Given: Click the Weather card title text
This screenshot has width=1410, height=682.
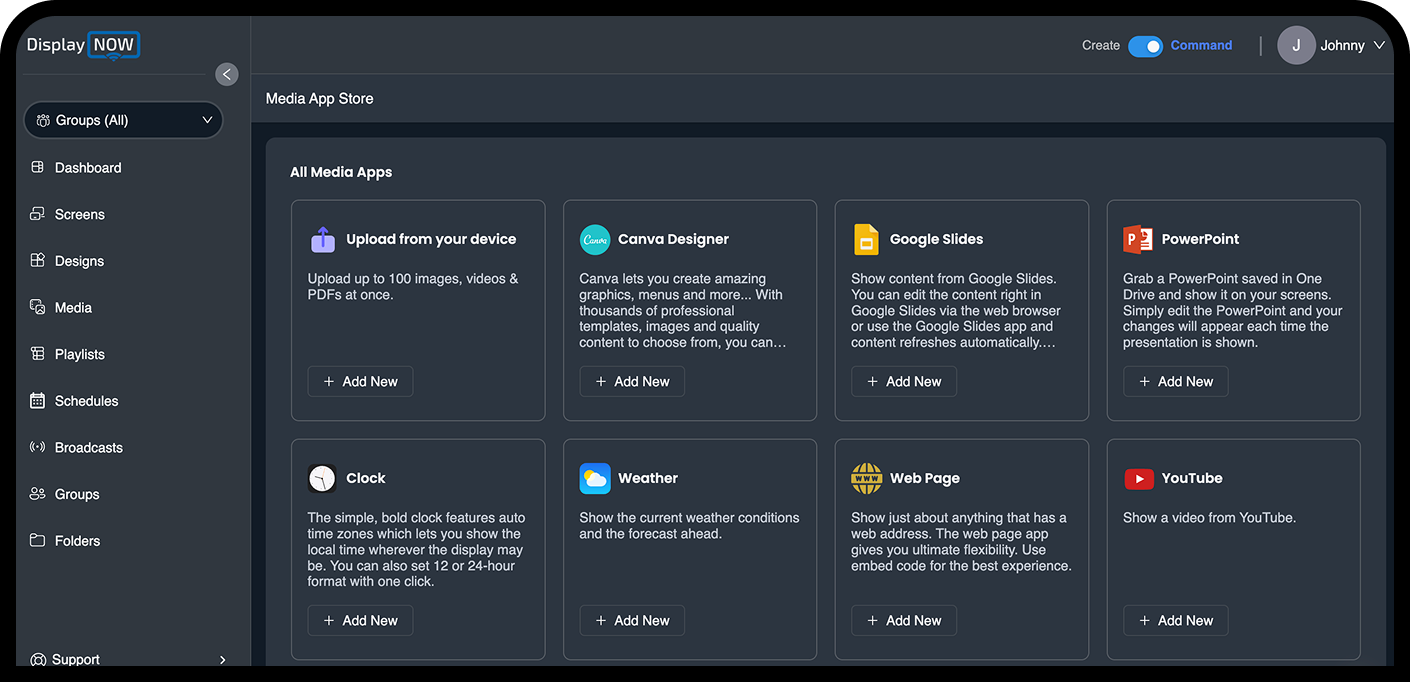Looking at the screenshot, I should (x=648, y=478).
